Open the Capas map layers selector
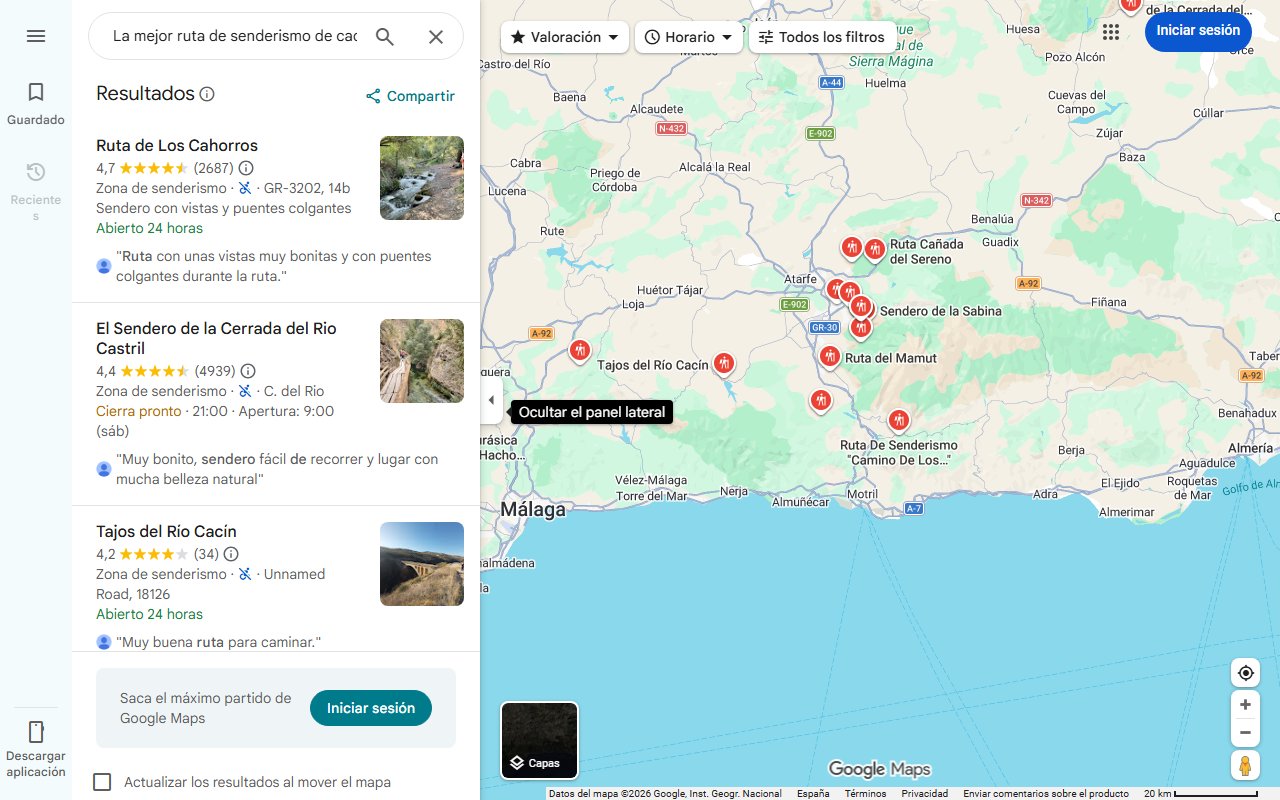 [539, 740]
